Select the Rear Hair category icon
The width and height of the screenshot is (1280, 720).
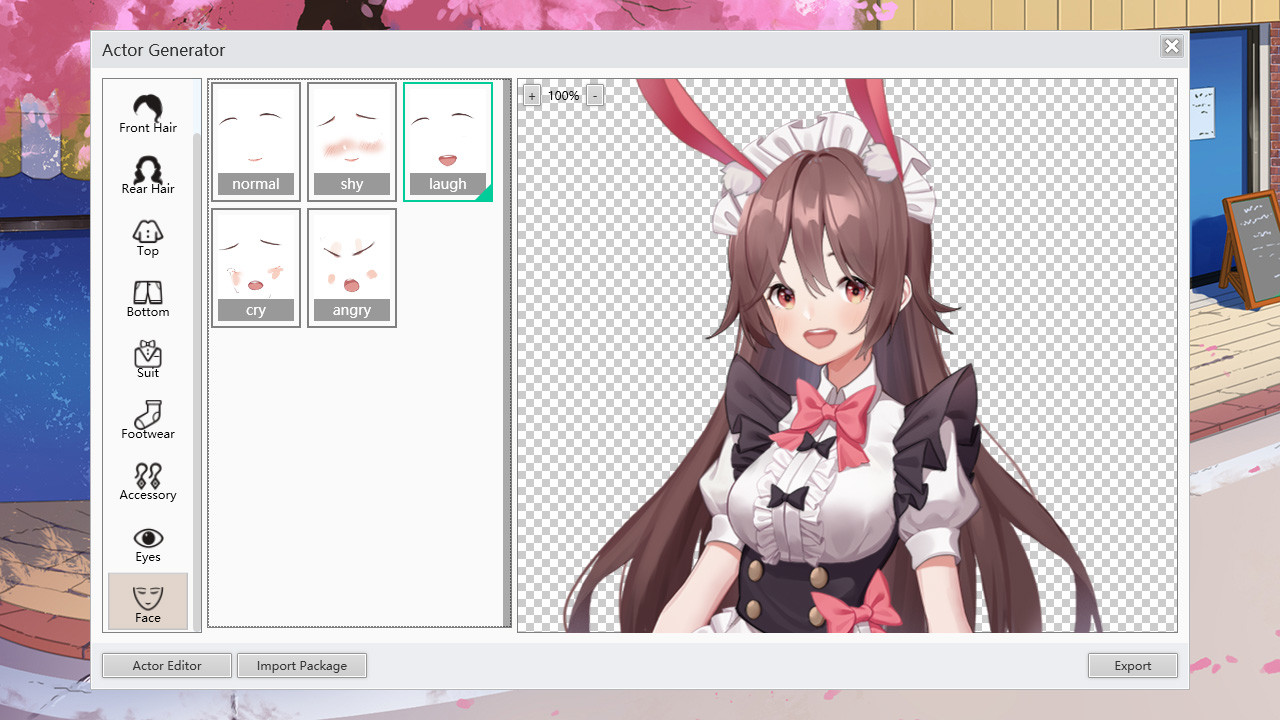pyautogui.click(x=147, y=173)
